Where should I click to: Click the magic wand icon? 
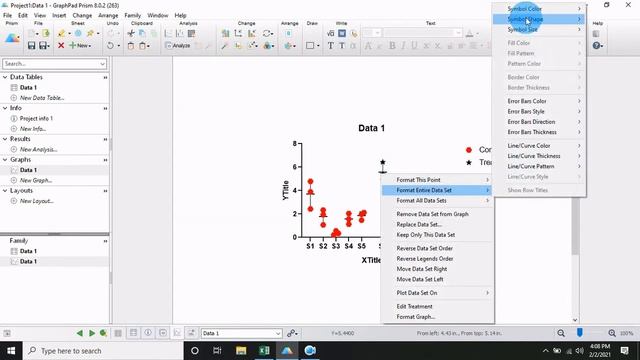click(x=224, y=46)
